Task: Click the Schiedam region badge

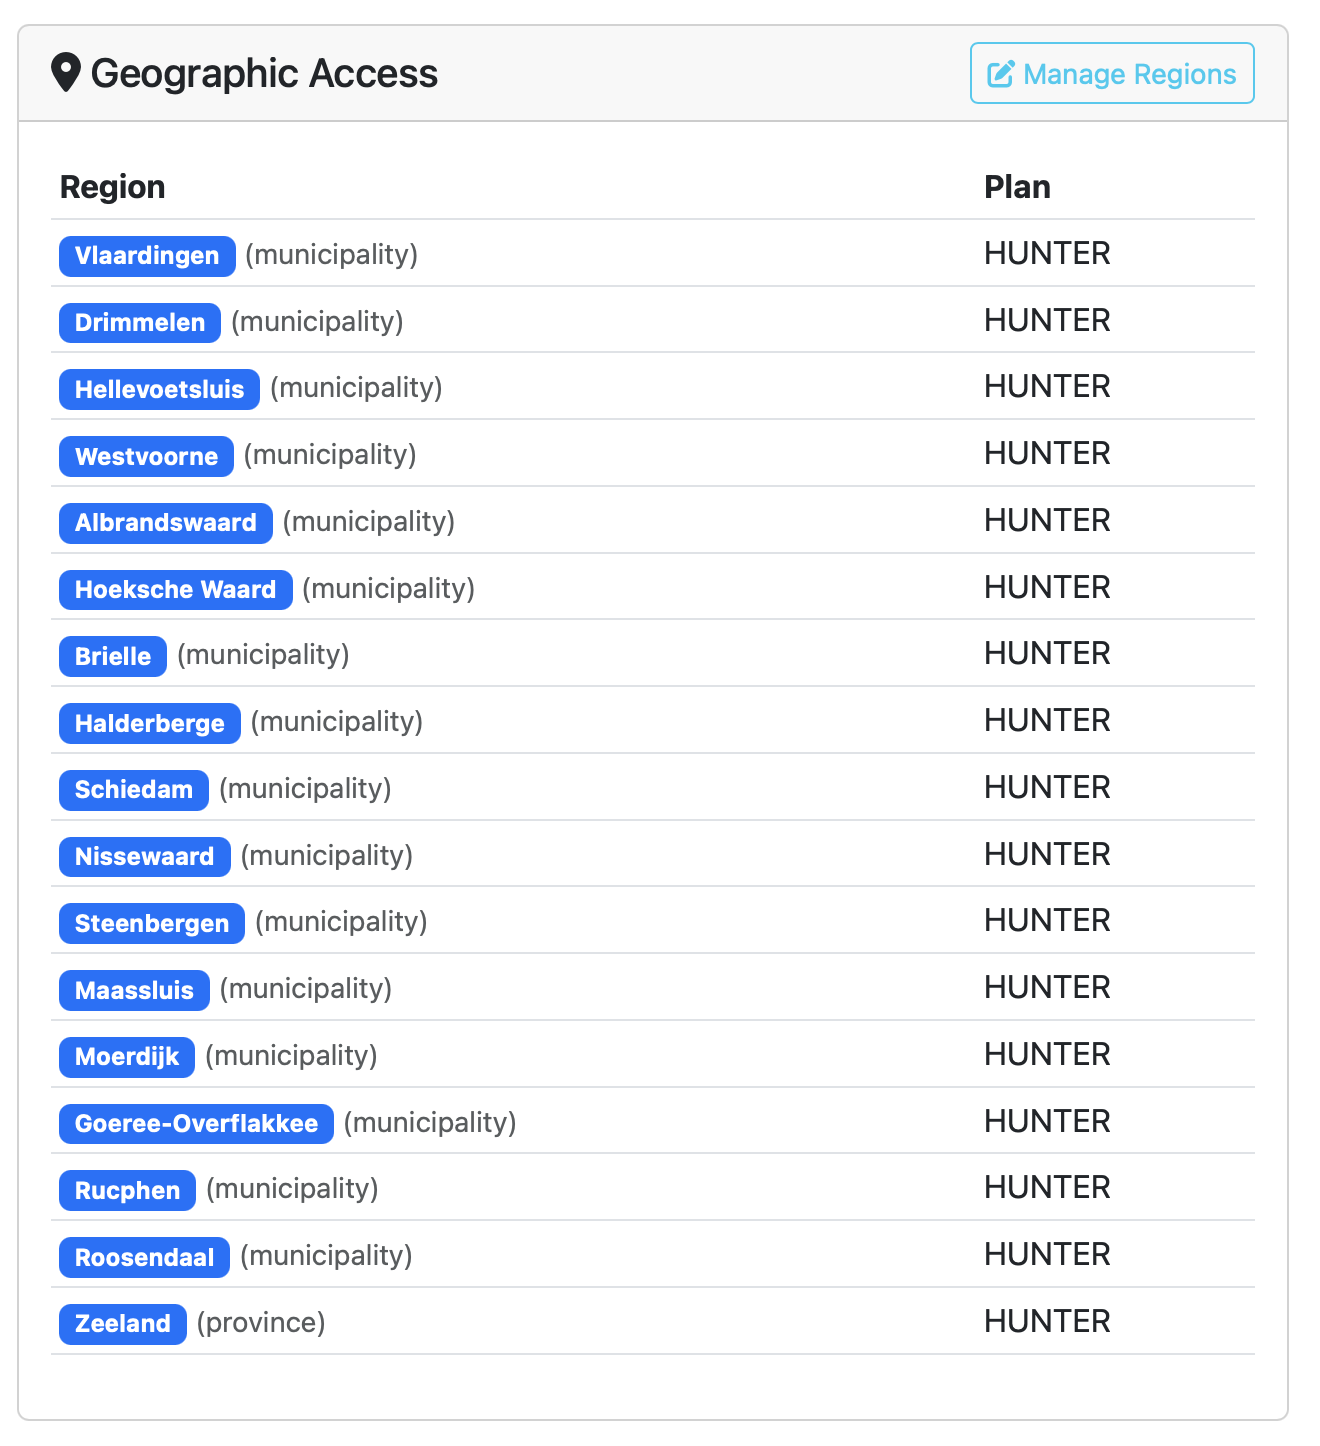Action: point(133,790)
